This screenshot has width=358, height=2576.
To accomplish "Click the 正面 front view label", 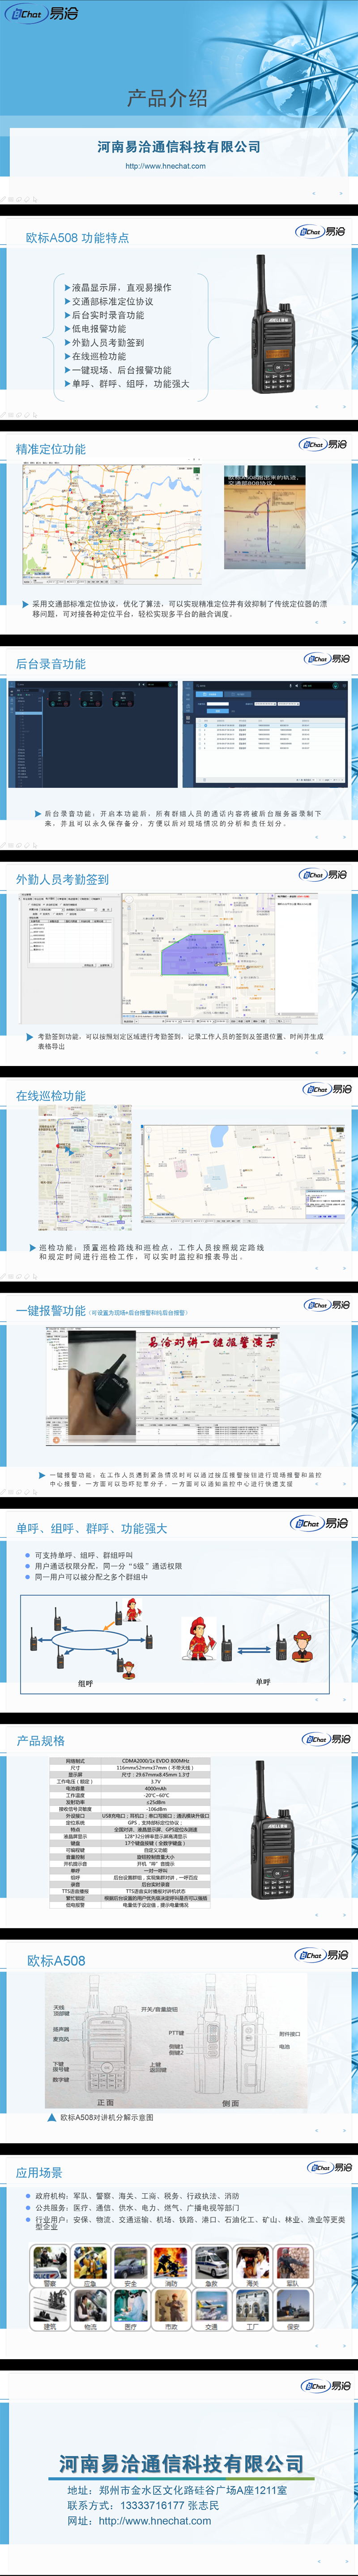I will (106, 2103).
